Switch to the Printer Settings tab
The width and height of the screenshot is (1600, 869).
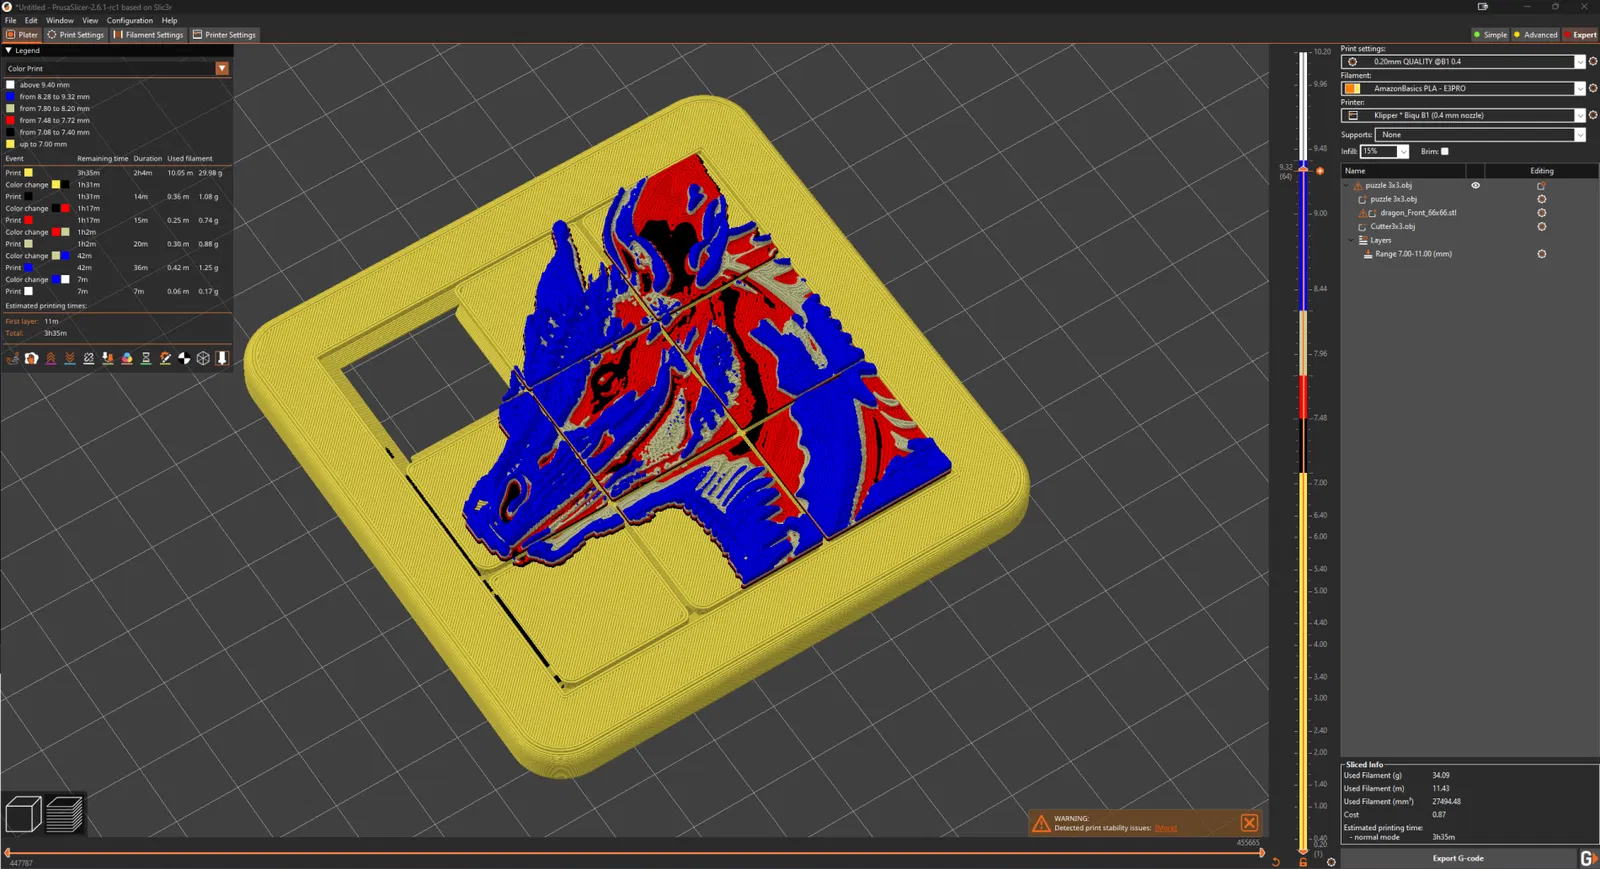pyautogui.click(x=224, y=35)
